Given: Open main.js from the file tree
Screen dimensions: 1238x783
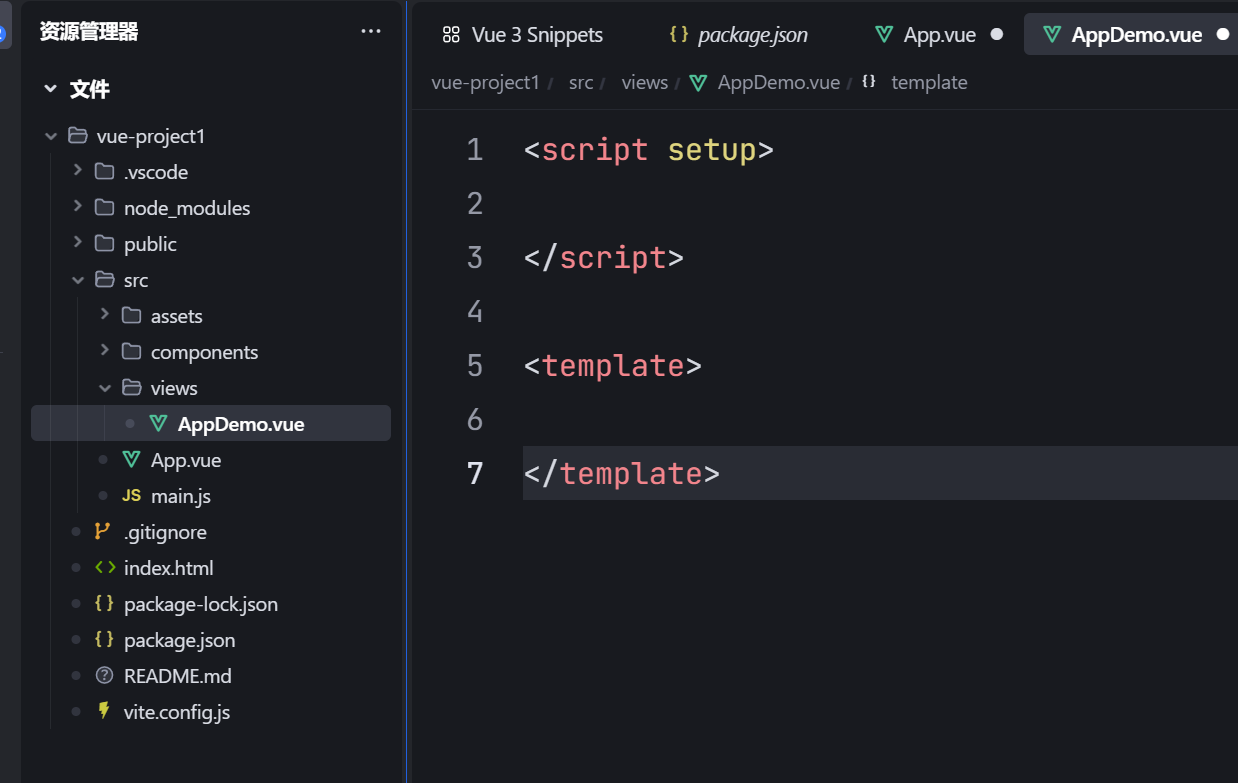Looking at the screenshot, I should 181,496.
